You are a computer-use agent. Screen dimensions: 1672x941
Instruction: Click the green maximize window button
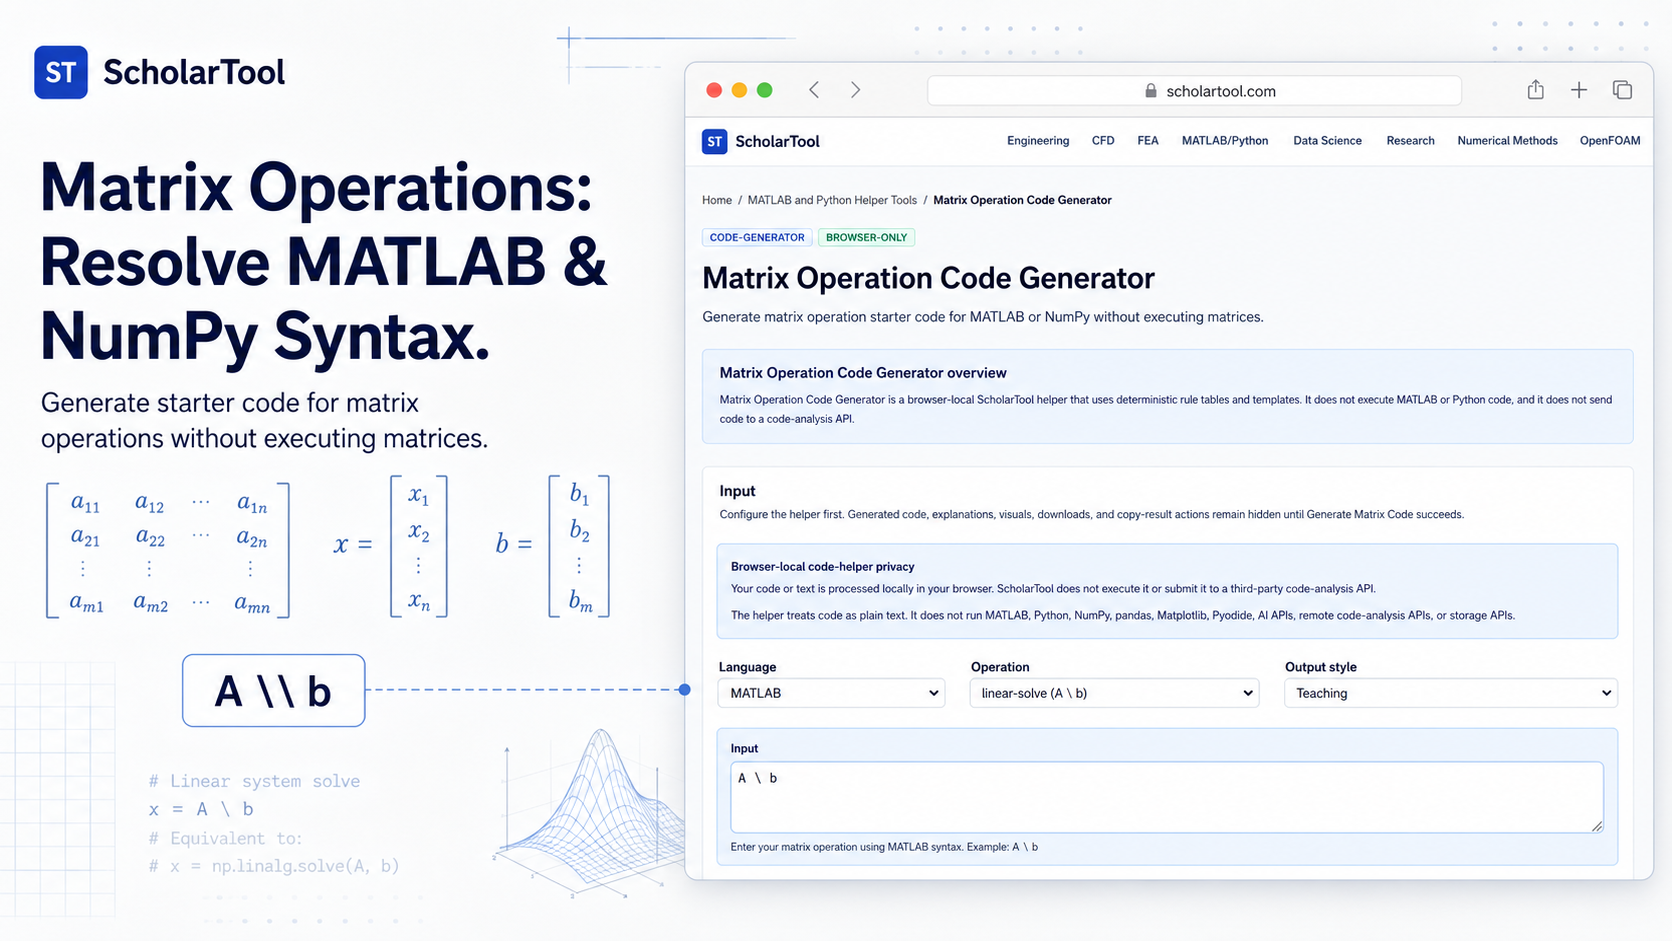[765, 90]
